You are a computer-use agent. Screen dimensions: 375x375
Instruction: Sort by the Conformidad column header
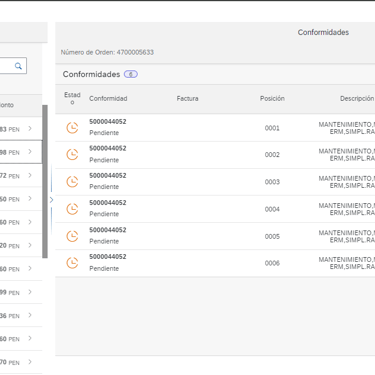(108, 99)
